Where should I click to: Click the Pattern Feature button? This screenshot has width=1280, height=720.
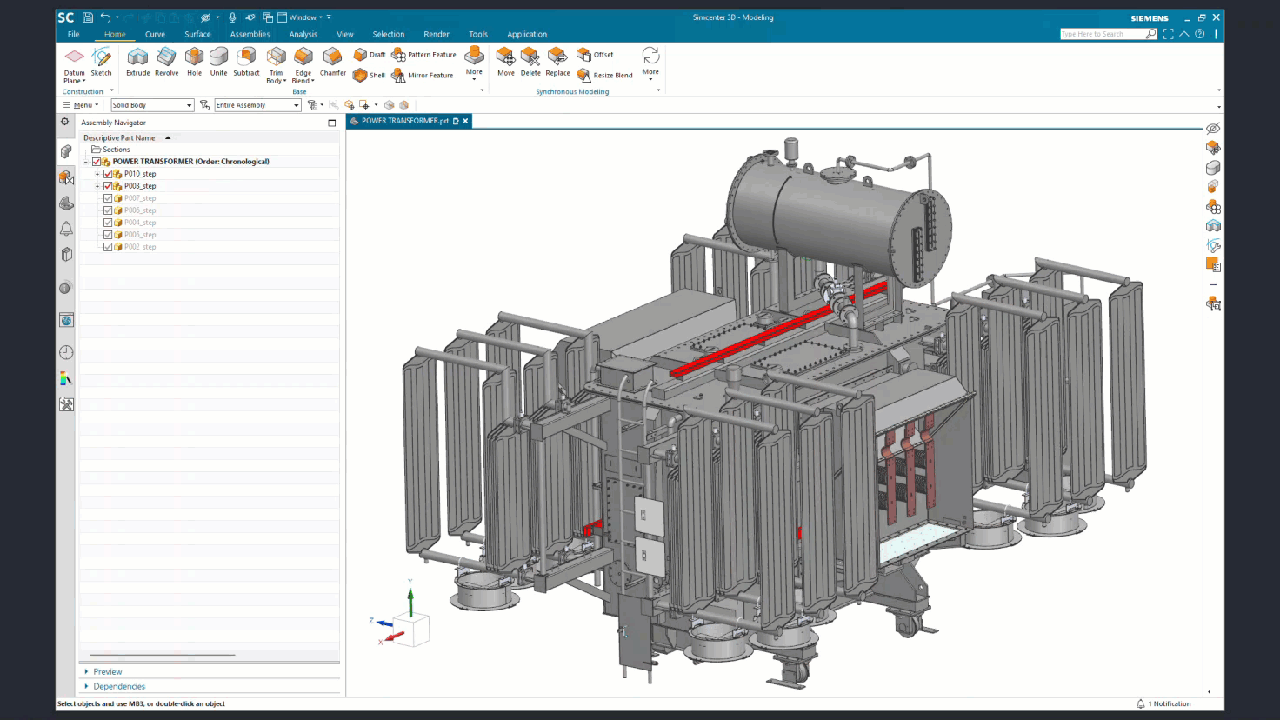point(424,55)
